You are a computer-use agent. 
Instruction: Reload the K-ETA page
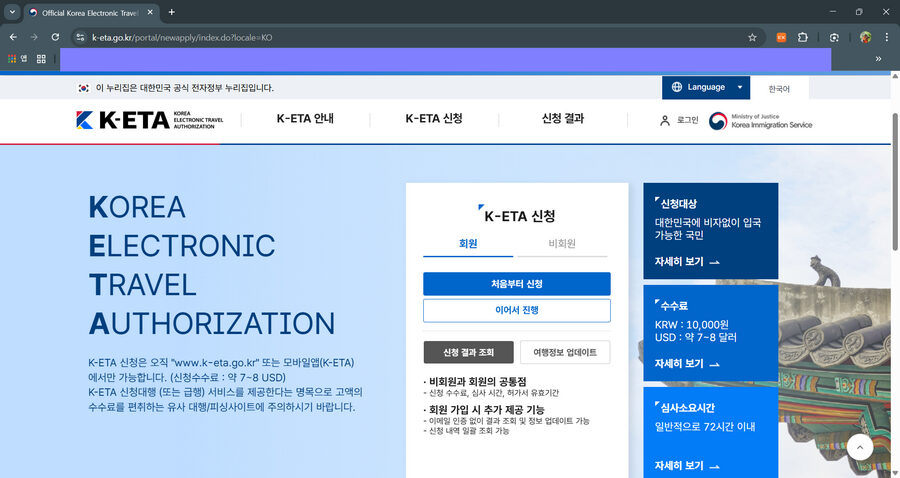pos(55,37)
